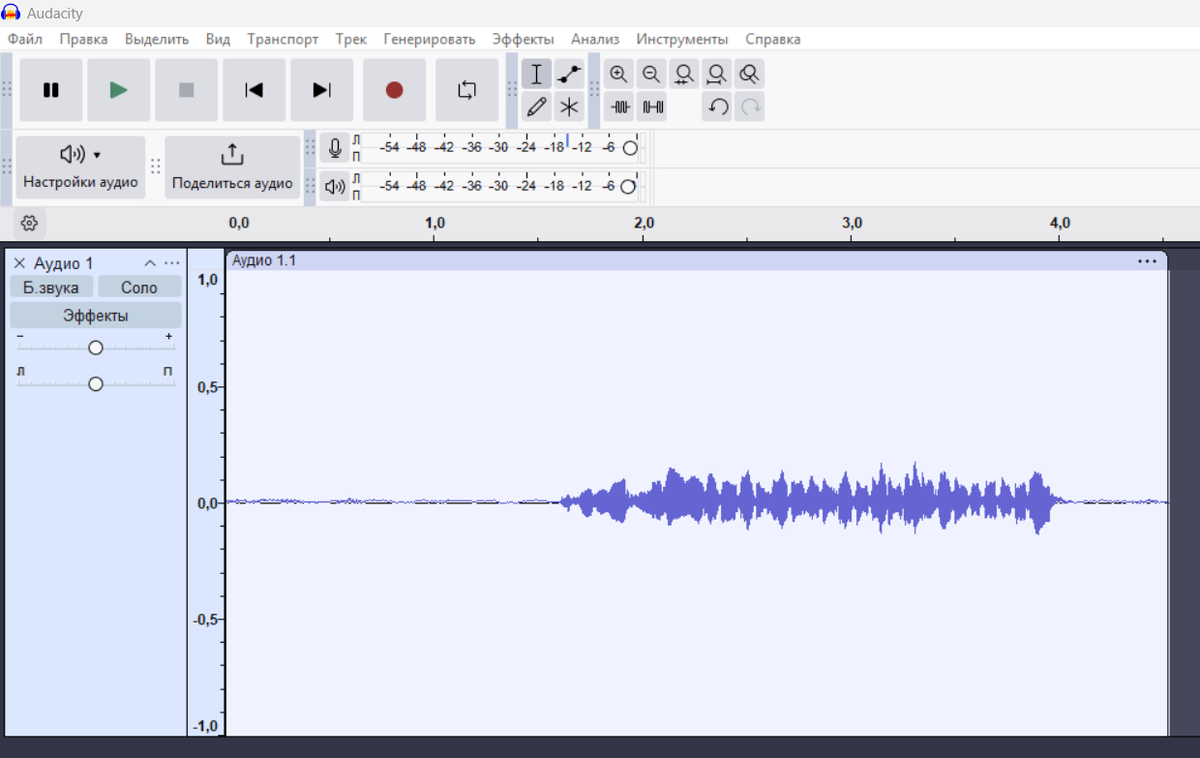Open the Трек menu
1200x758 pixels.
pos(351,39)
